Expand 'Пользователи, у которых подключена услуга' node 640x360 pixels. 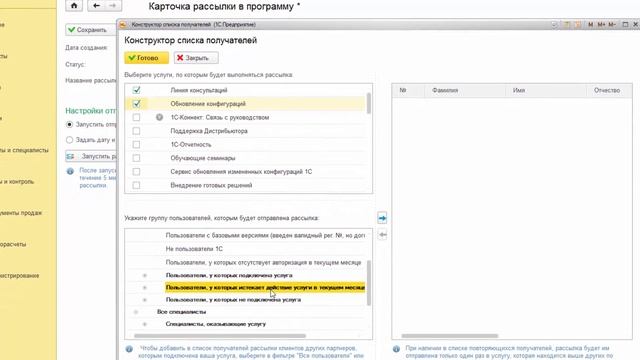pyautogui.click(x=144, y=276)
